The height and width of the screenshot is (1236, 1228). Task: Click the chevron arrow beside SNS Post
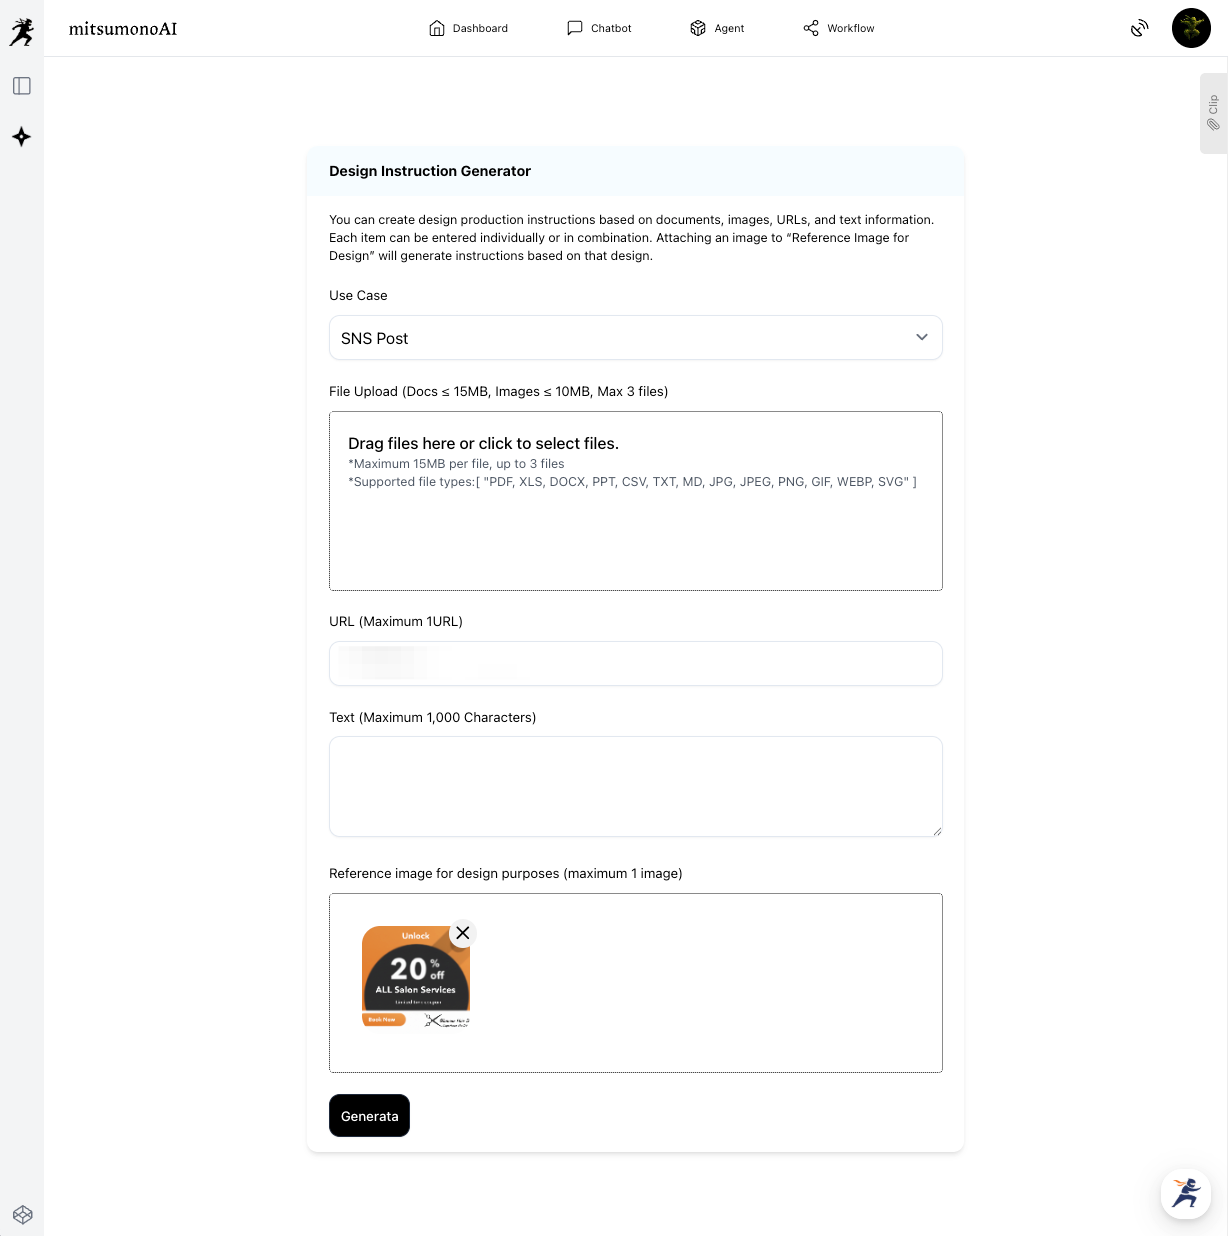coord(921,338)
